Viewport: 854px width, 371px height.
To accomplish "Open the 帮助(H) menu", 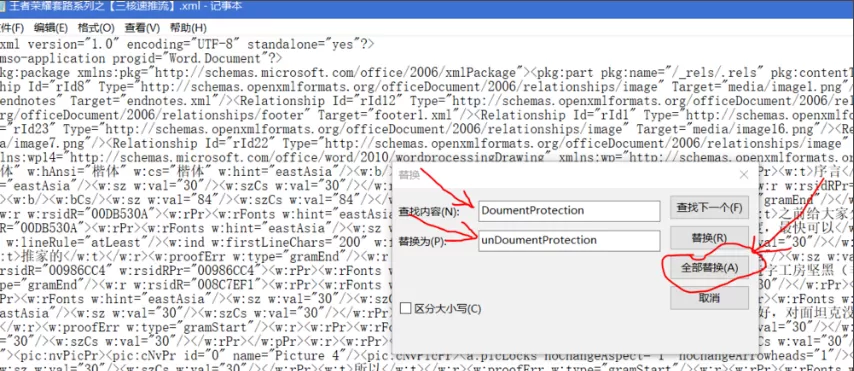I will click(188, 28).
